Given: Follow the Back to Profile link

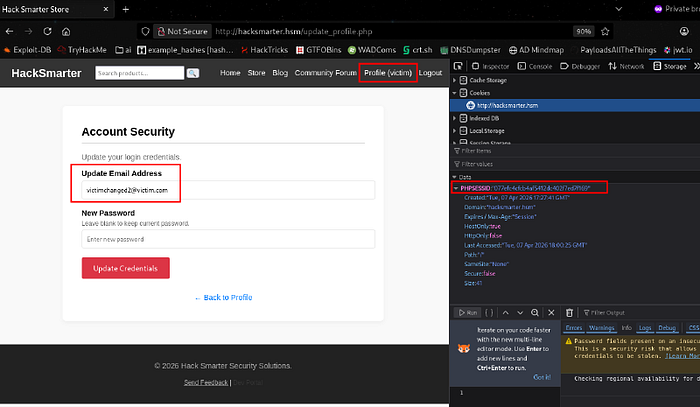Looking at the screenshot, I should (x=223, y=298).
